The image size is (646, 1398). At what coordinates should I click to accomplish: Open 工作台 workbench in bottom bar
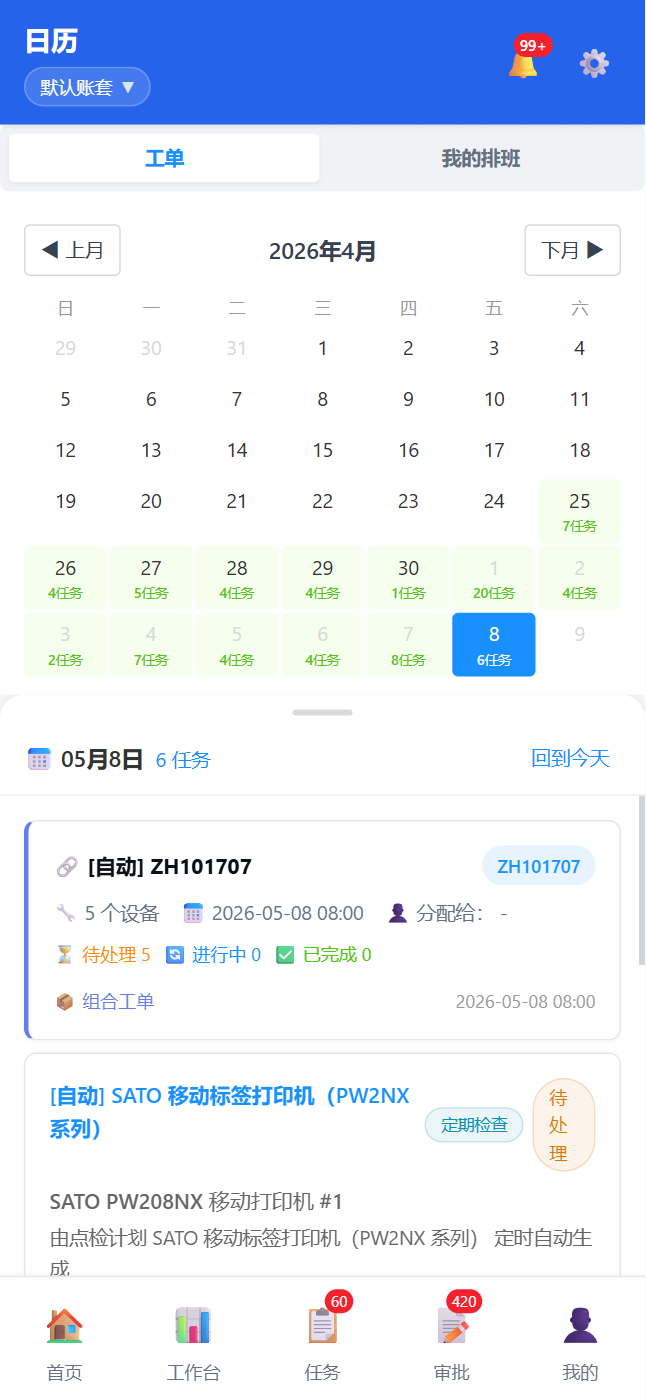[x=193, y=1343]
